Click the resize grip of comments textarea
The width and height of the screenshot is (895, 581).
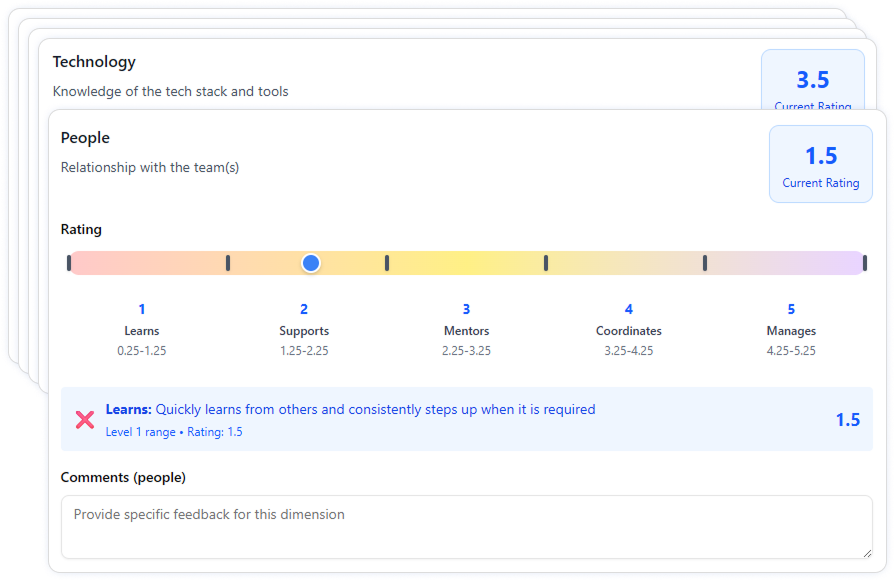tap(866, 552)
